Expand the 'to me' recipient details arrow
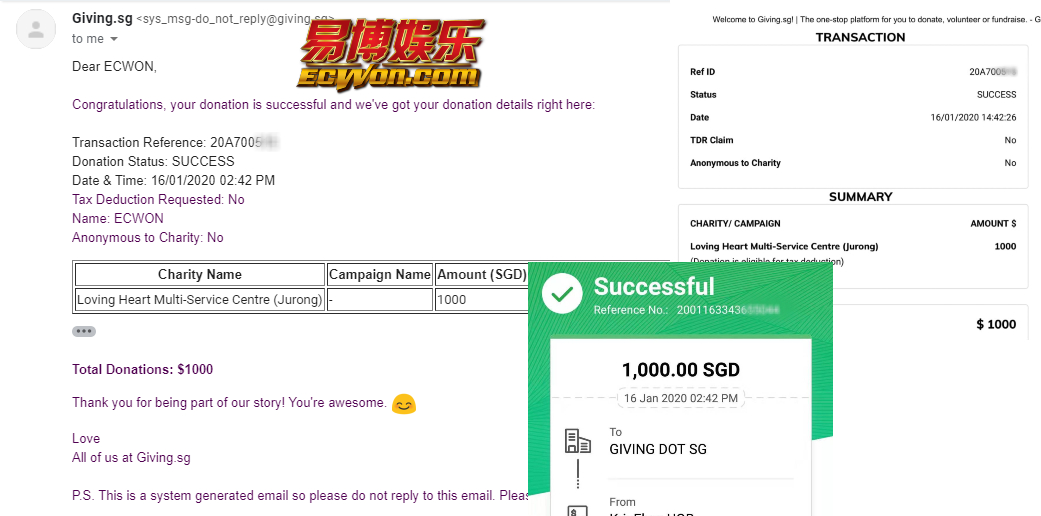Viewport: 1041px width, 516px height. [114, 39]
